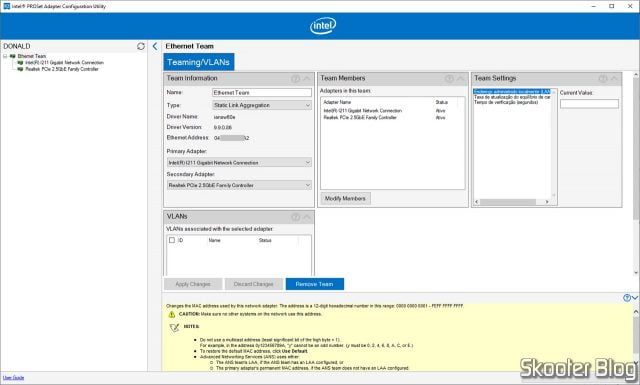Refresh the DONALD adapter list

(141, 46)
